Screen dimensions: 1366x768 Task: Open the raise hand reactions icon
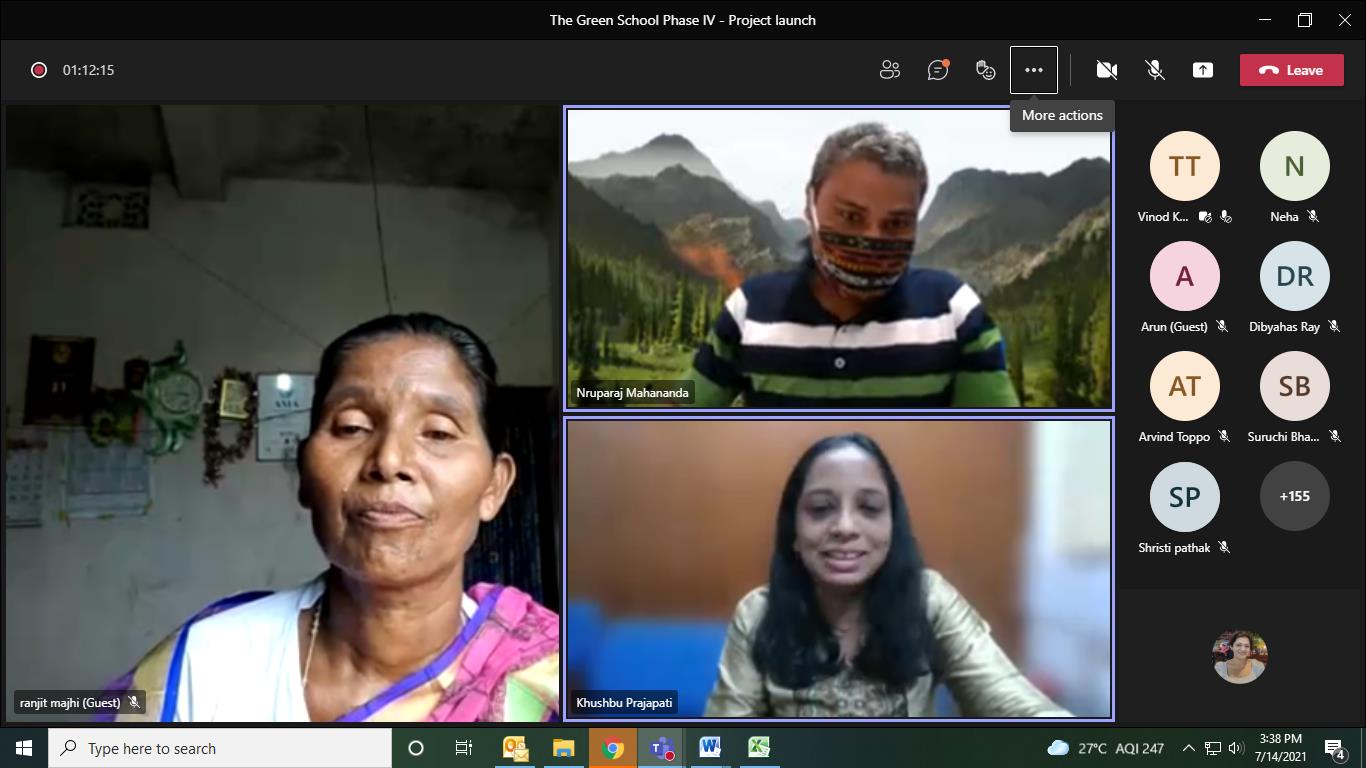click(x=985, y=70)
